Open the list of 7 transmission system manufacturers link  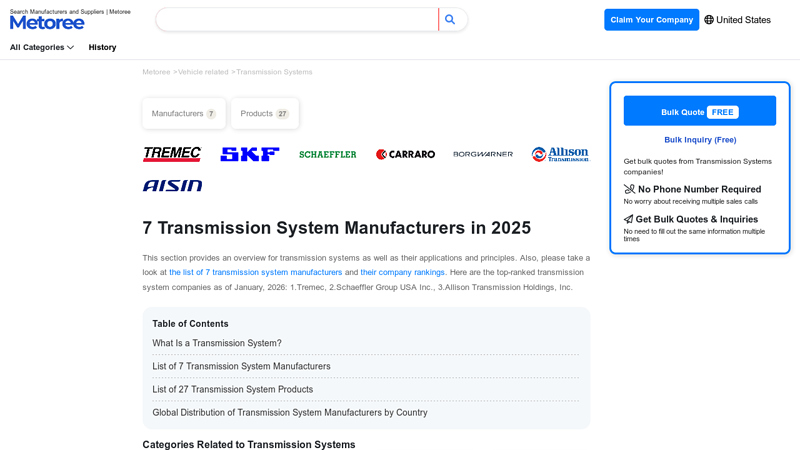coord(256,272)
